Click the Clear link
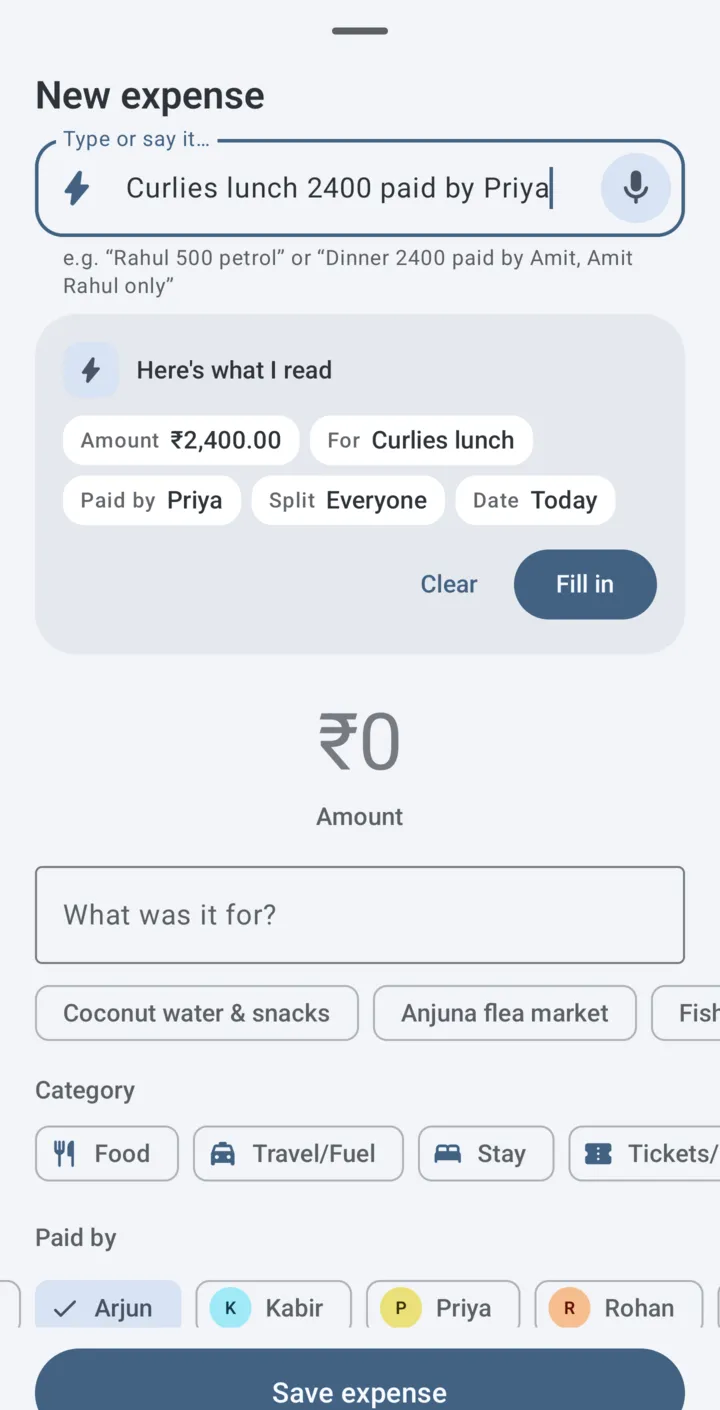This screenshot has width=720, height=1410. point(449,584)
